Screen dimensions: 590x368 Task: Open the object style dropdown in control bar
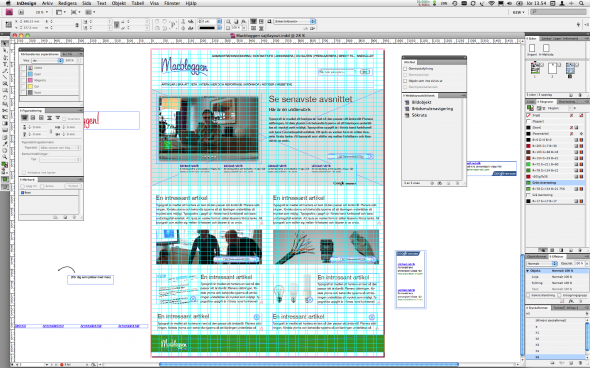[295, 21]
